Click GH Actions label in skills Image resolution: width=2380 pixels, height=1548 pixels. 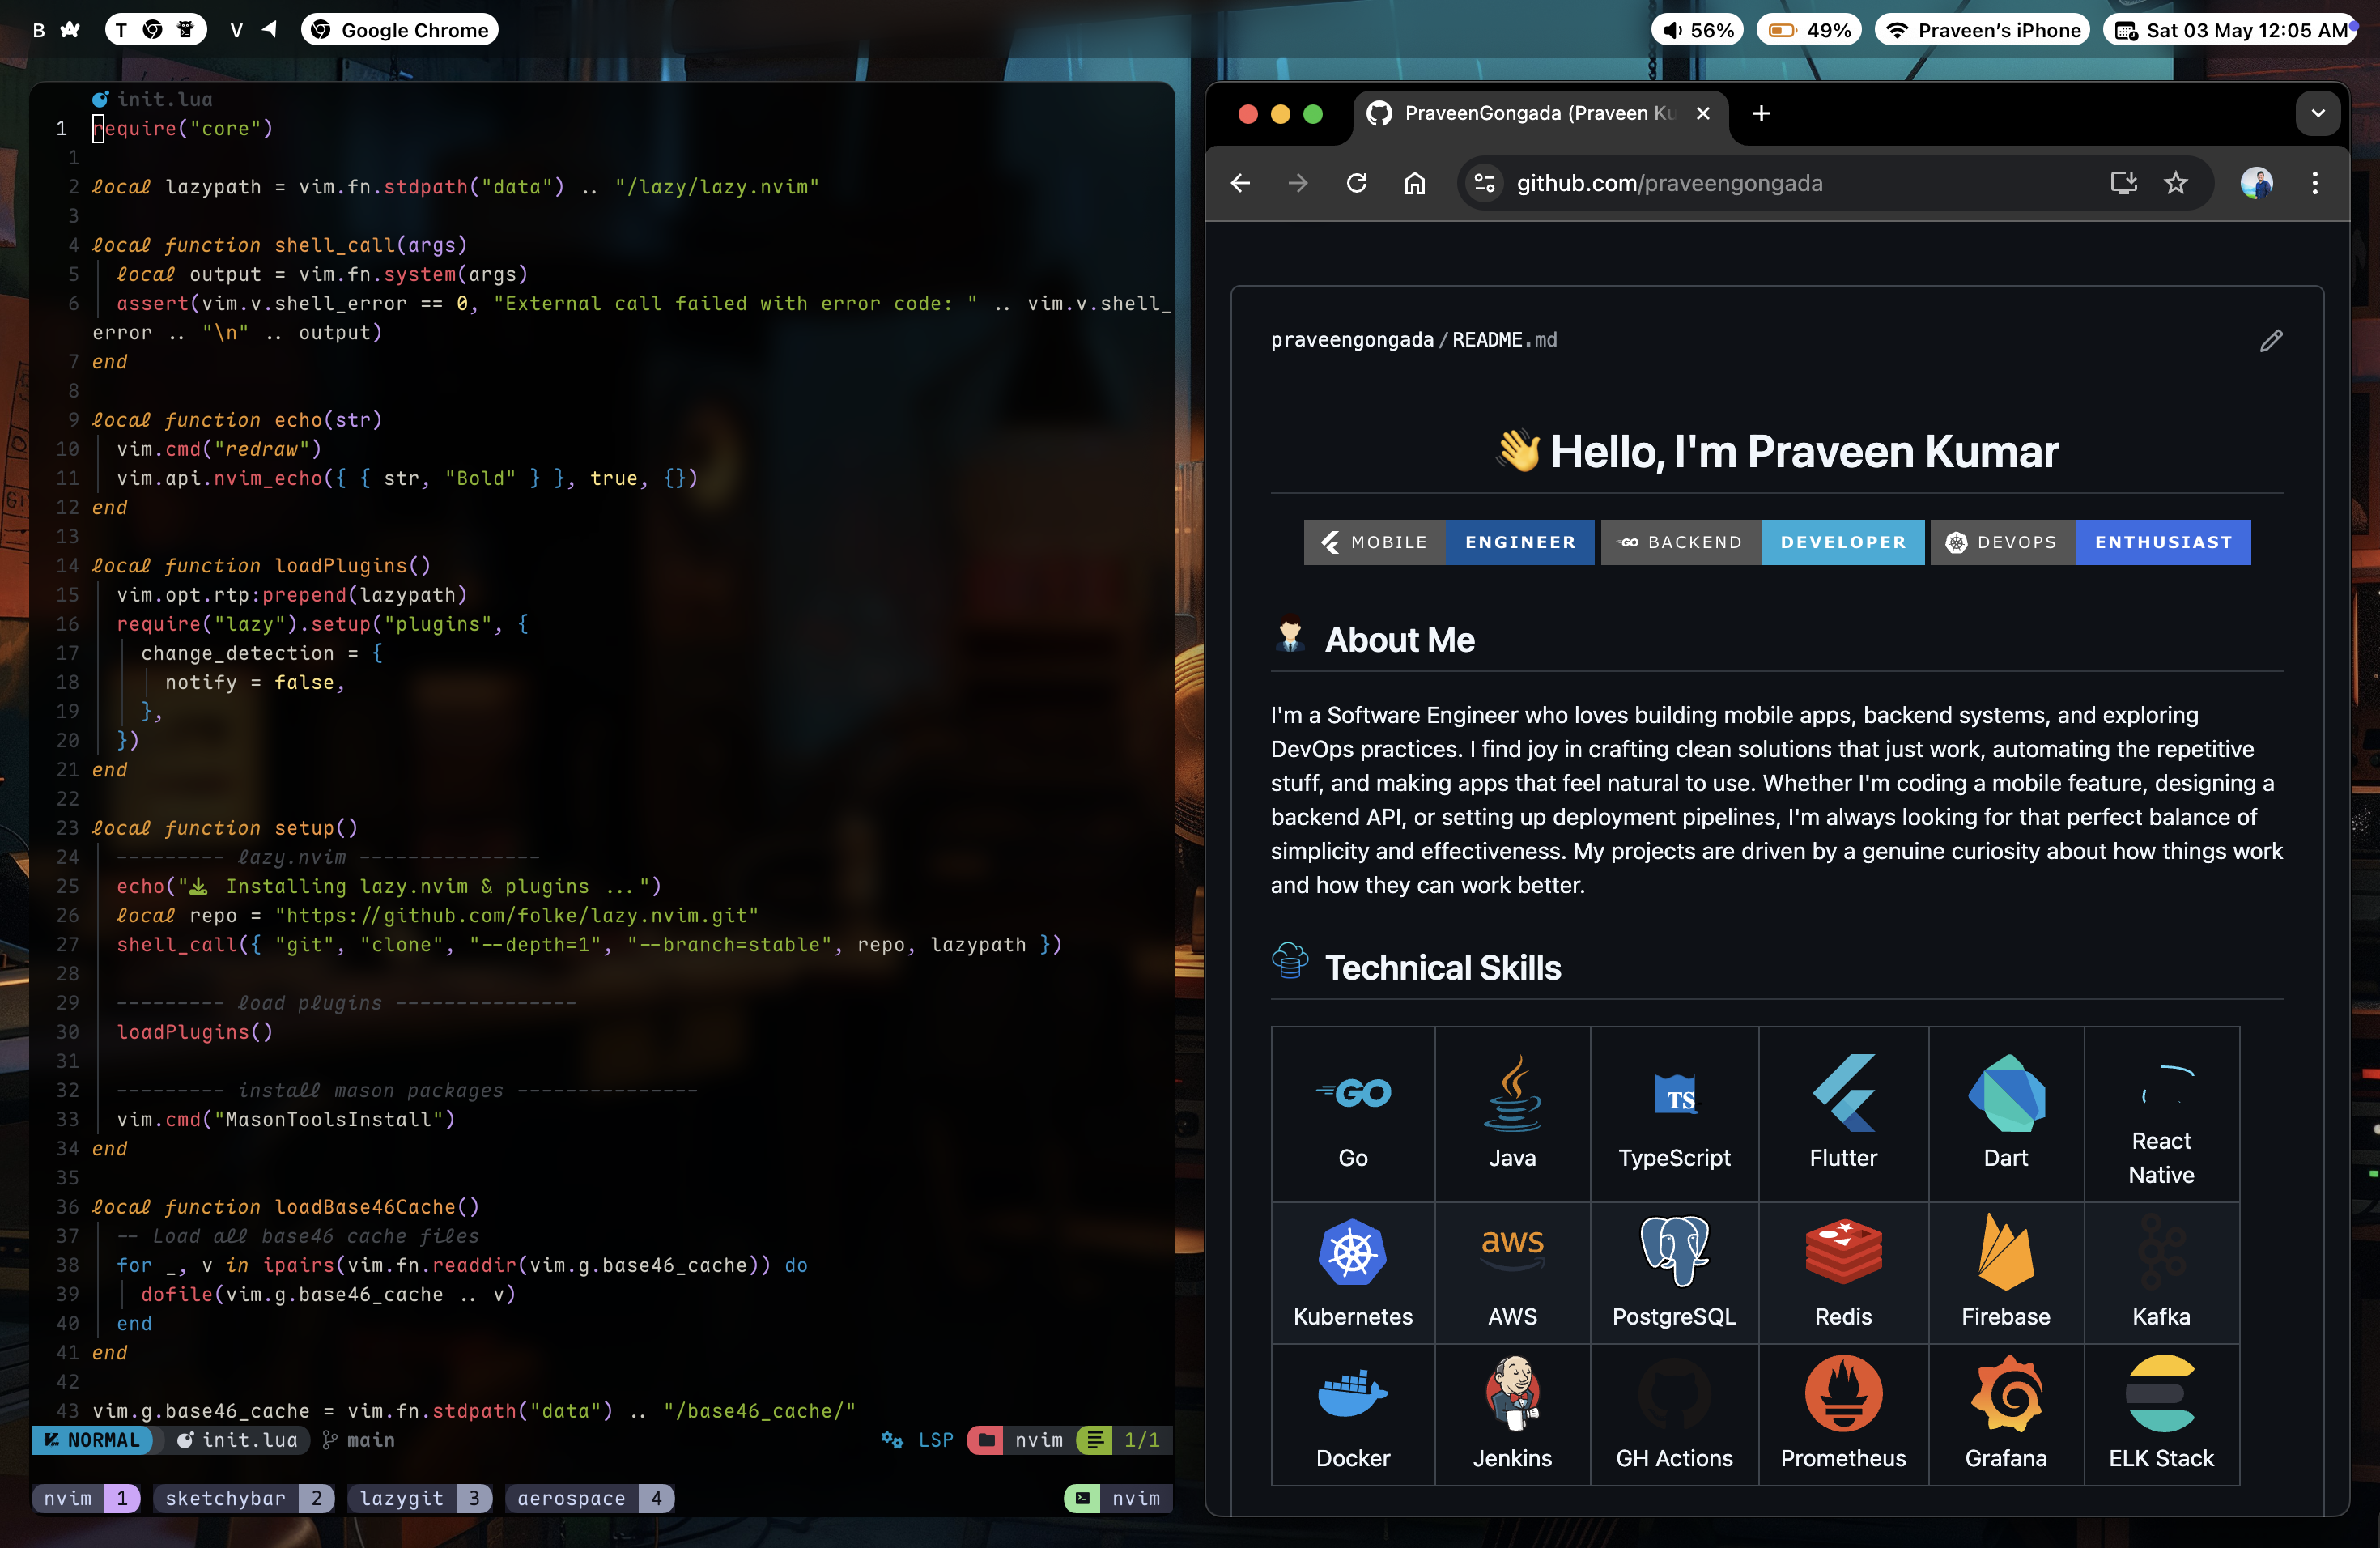[1675, 1458]
